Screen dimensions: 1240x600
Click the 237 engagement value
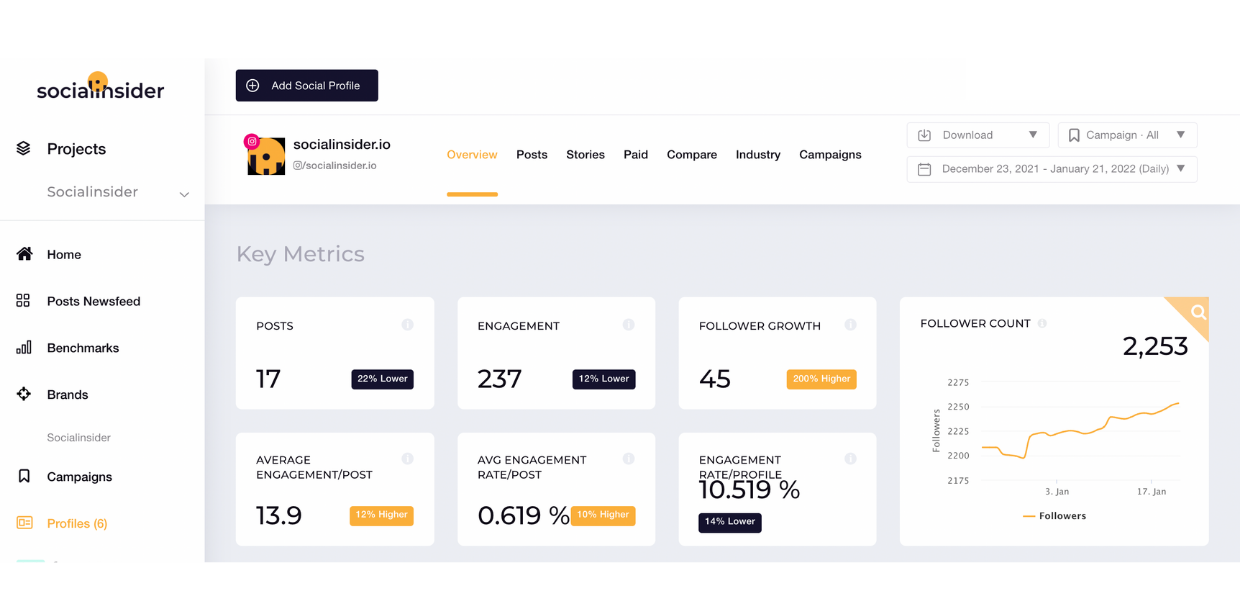500,379
